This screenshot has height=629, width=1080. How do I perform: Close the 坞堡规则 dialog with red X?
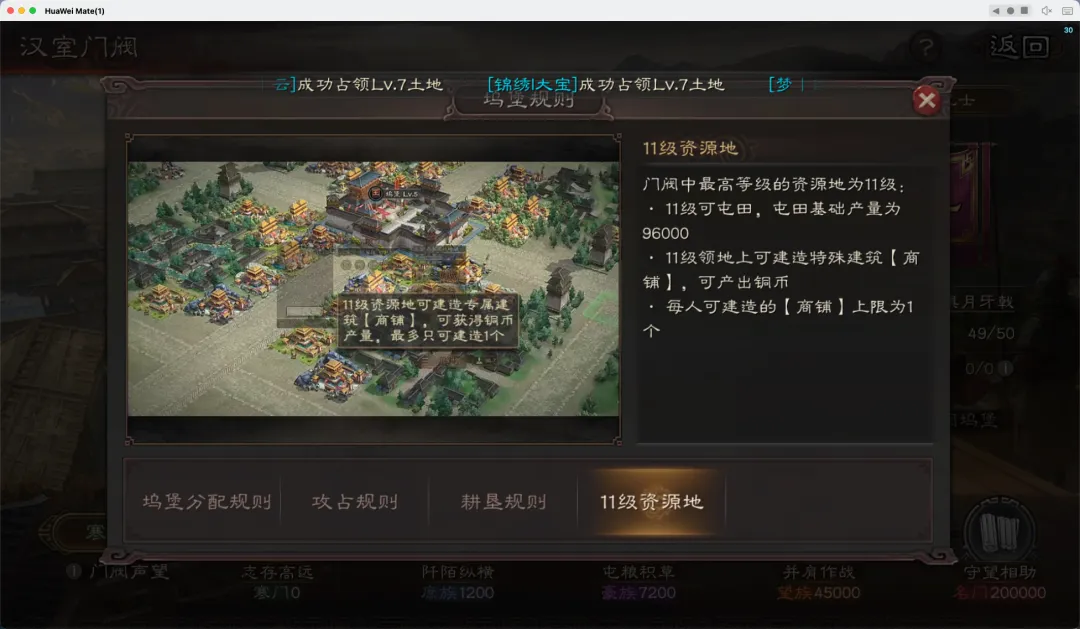pos(926,101)
